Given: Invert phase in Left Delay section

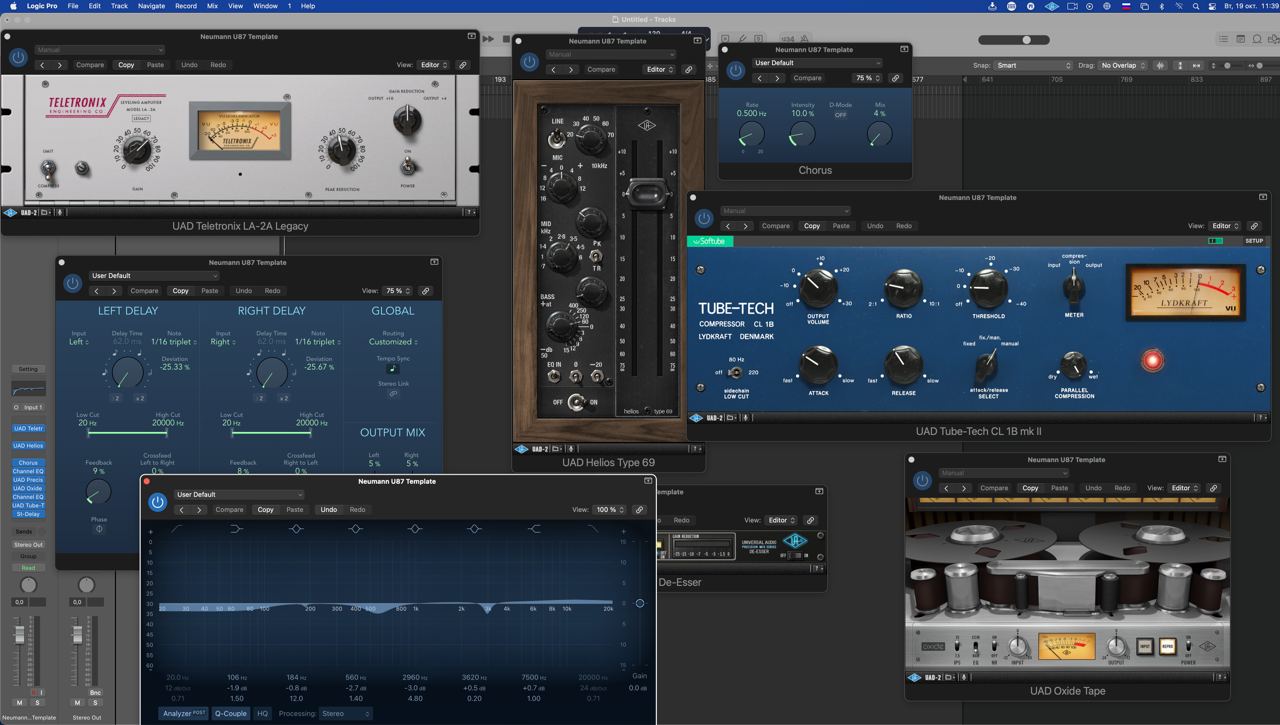Looking at the screenshot, I should (x=99, y=529).
